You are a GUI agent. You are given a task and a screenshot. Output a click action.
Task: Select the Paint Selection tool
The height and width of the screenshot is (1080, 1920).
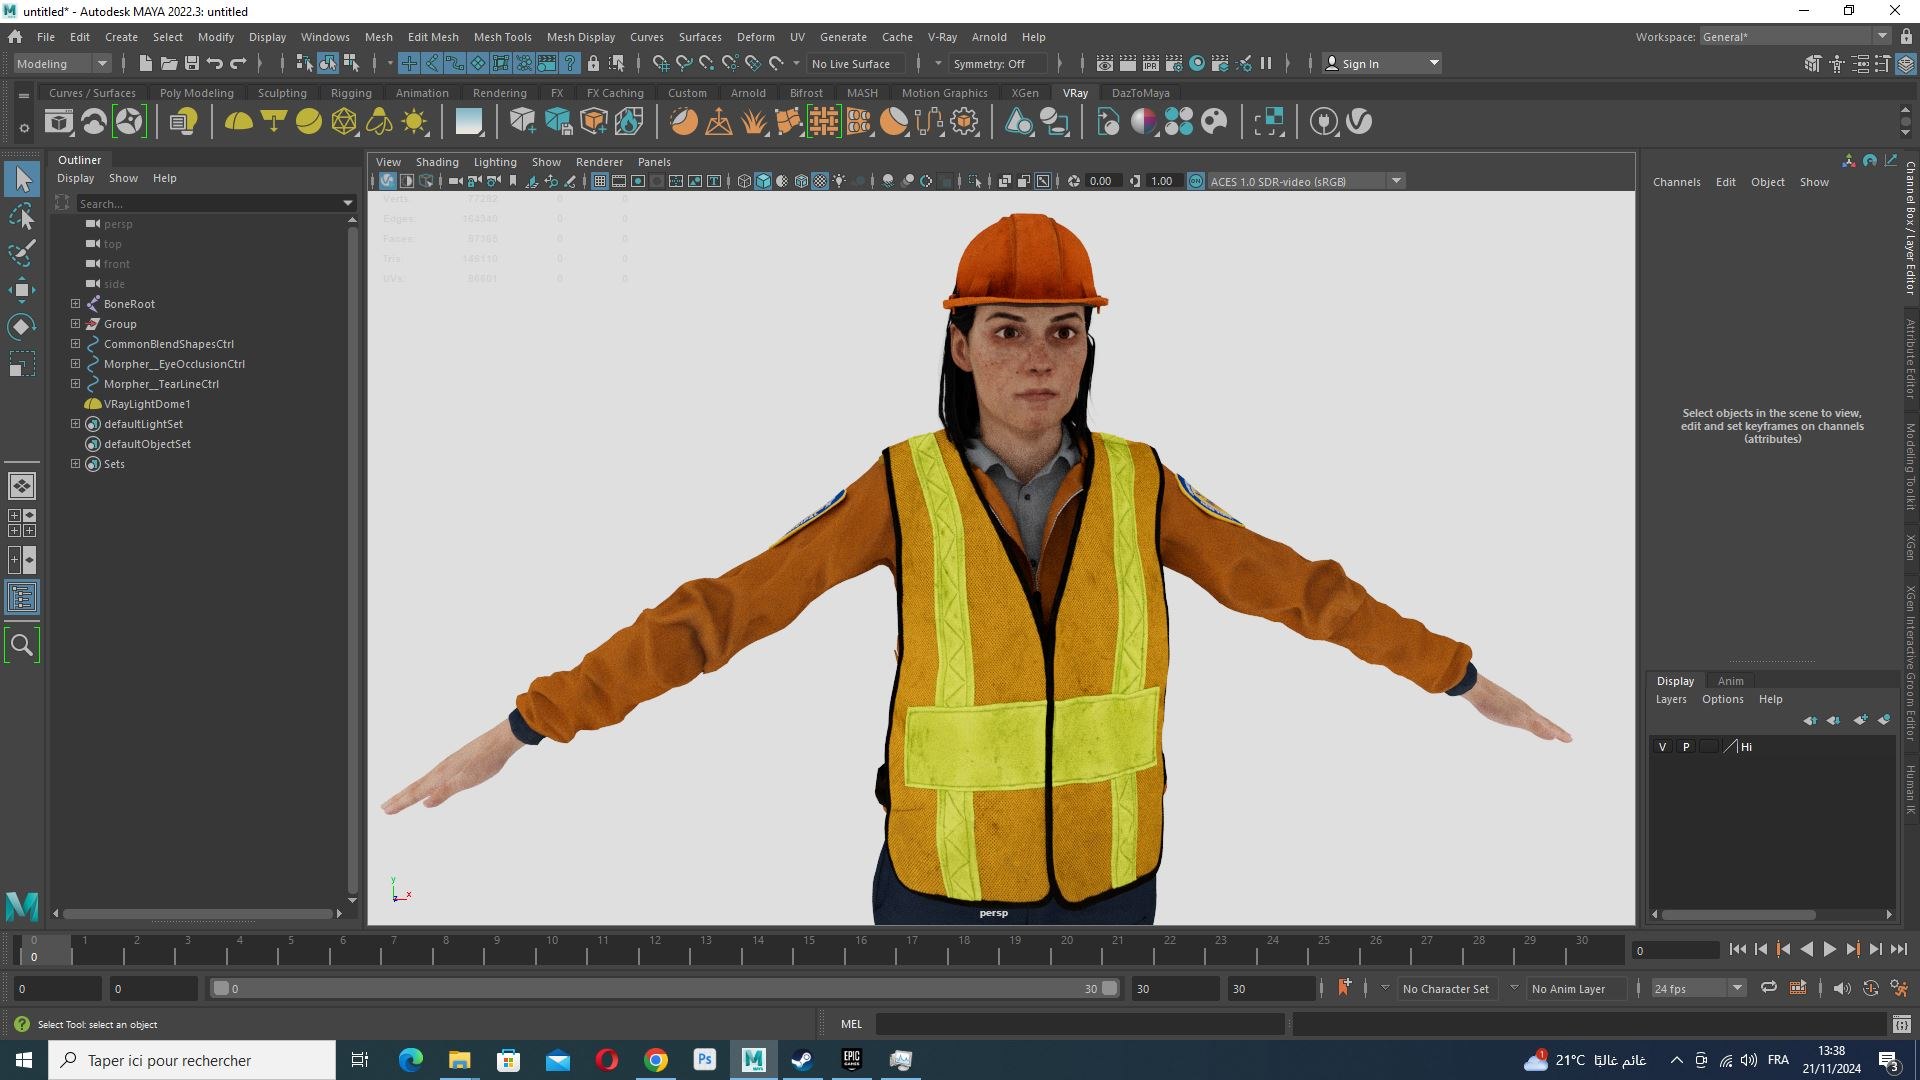click(22, 253)
